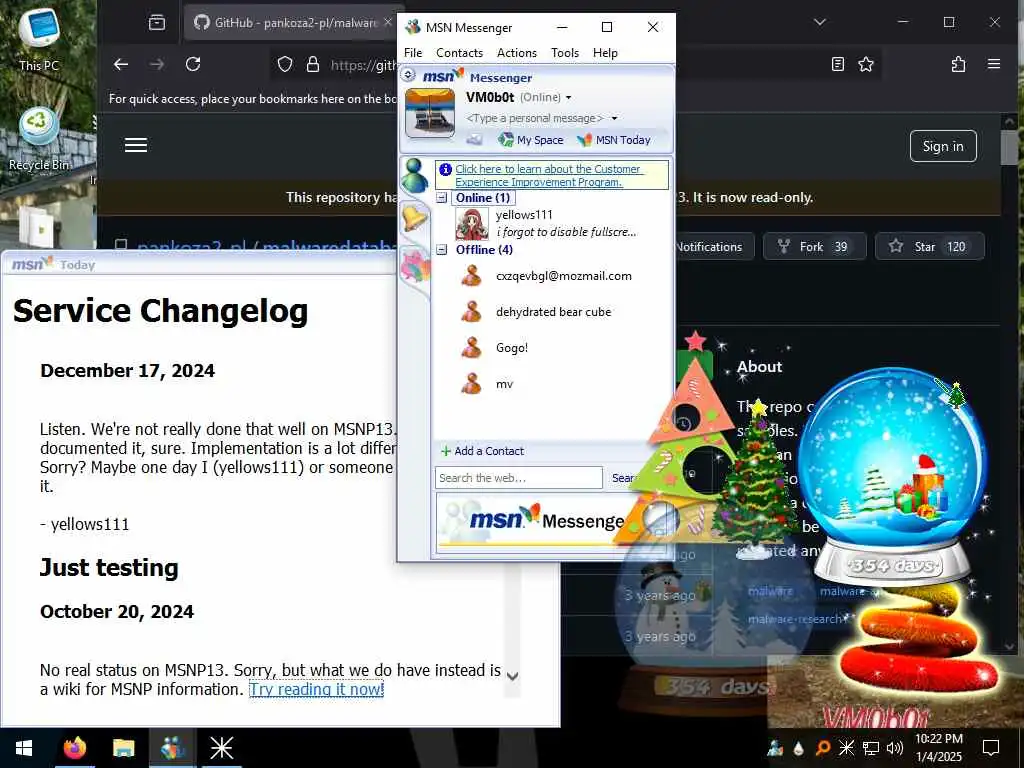Click the cxzqevbgl@mozmail.com contact
Screen dimensions: 1024x768
564,276
